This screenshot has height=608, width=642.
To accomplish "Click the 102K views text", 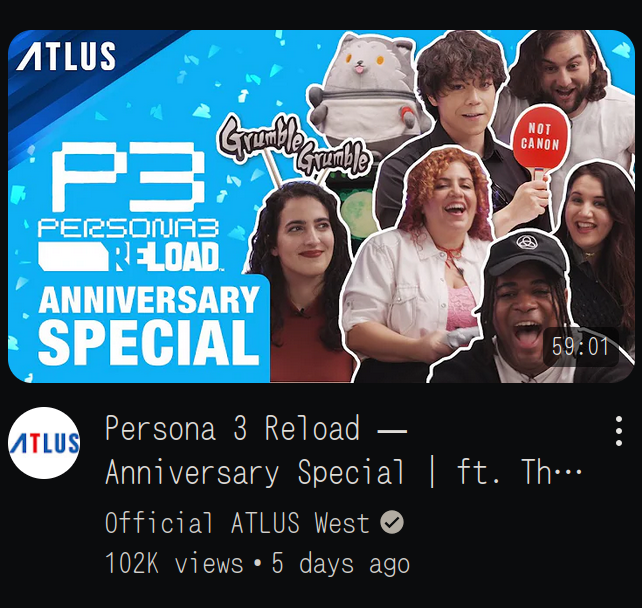I will tap(174, 563).
